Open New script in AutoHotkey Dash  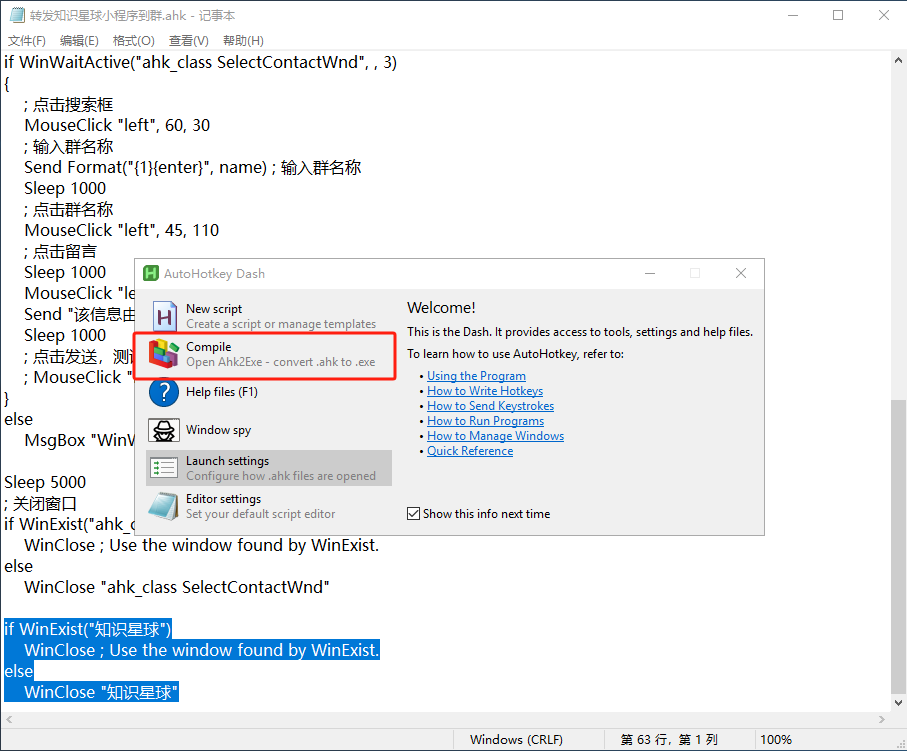pyautogui.click(x=269, y=316)
